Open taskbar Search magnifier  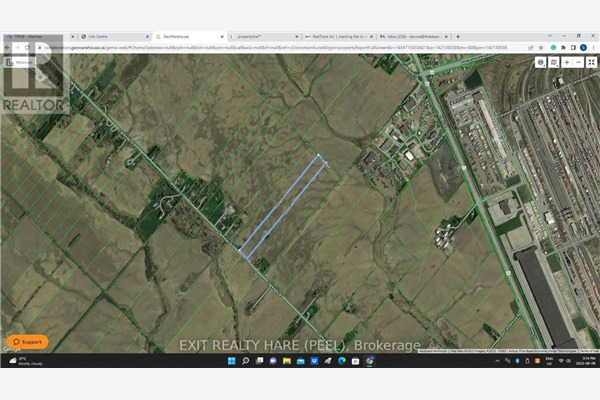(246, 361)
